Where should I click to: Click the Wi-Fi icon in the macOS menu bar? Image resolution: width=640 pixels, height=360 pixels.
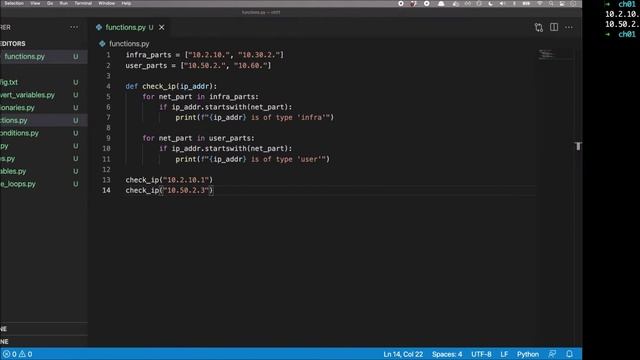pyautogui.click(x=540, y=3)
